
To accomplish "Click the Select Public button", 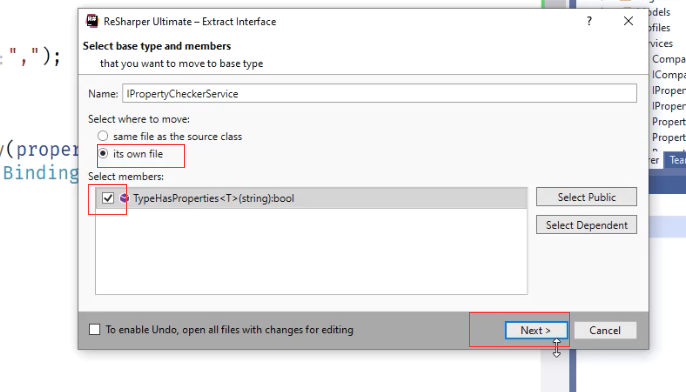I will click(x=586, y=197).
